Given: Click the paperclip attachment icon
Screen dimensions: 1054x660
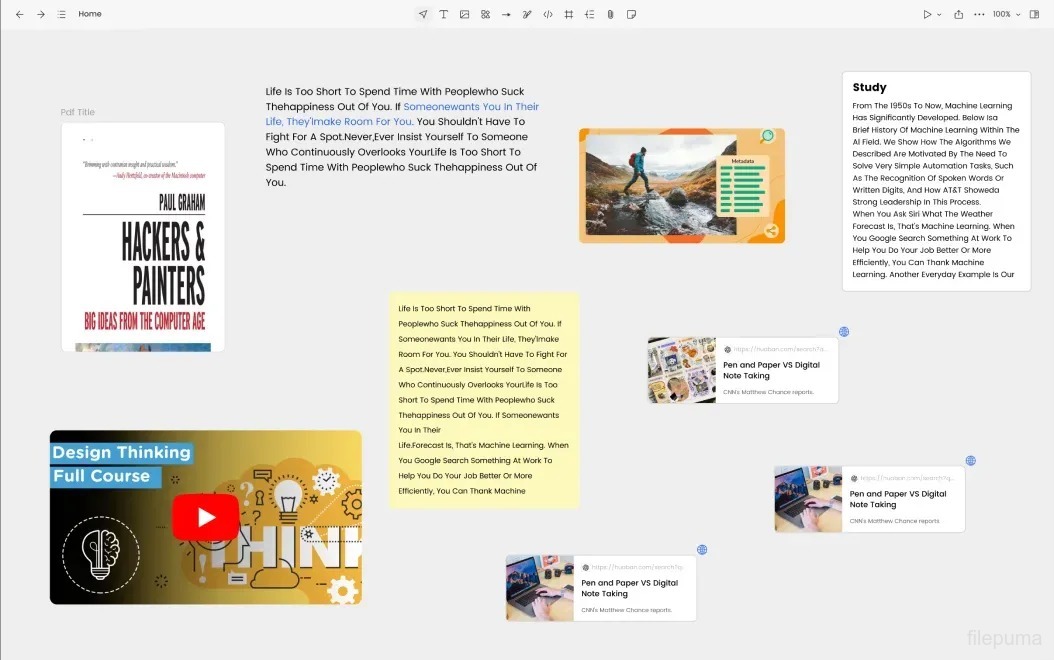Looking at the screenshot, I should [610, 14].
